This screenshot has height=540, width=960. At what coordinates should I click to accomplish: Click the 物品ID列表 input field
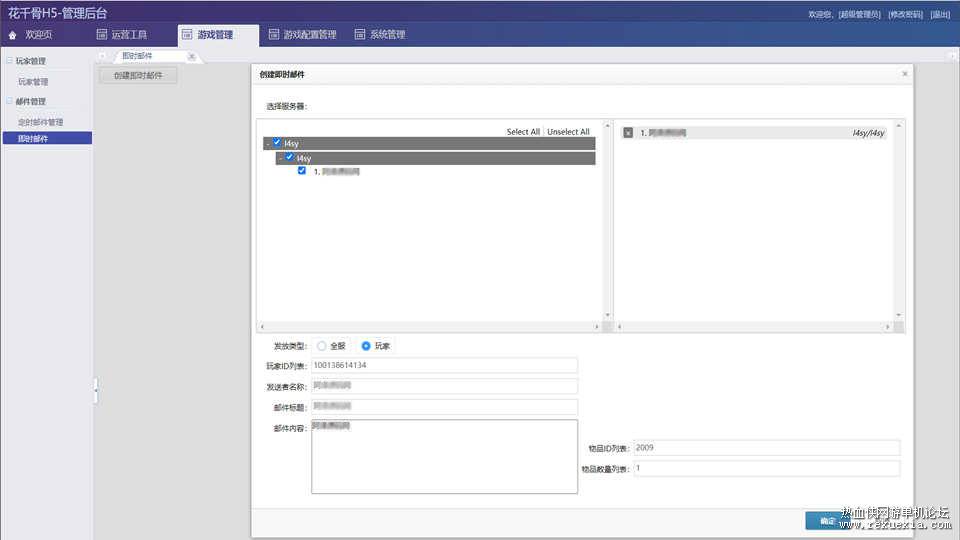[767, 448]
